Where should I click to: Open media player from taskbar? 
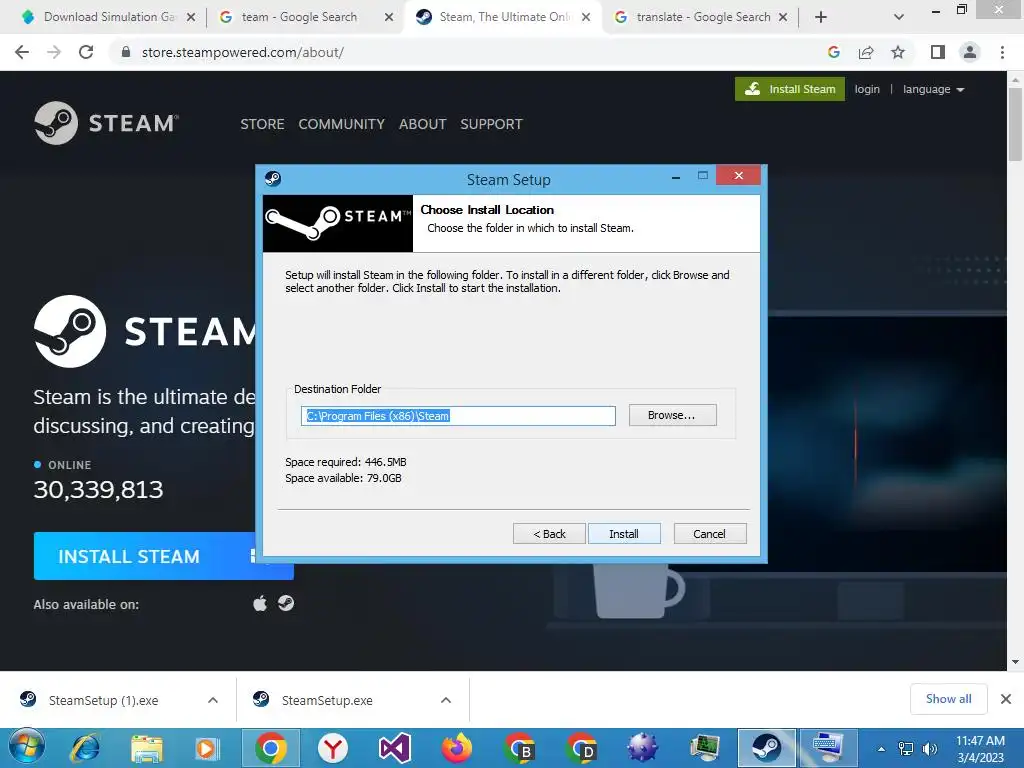click(208, 748)
